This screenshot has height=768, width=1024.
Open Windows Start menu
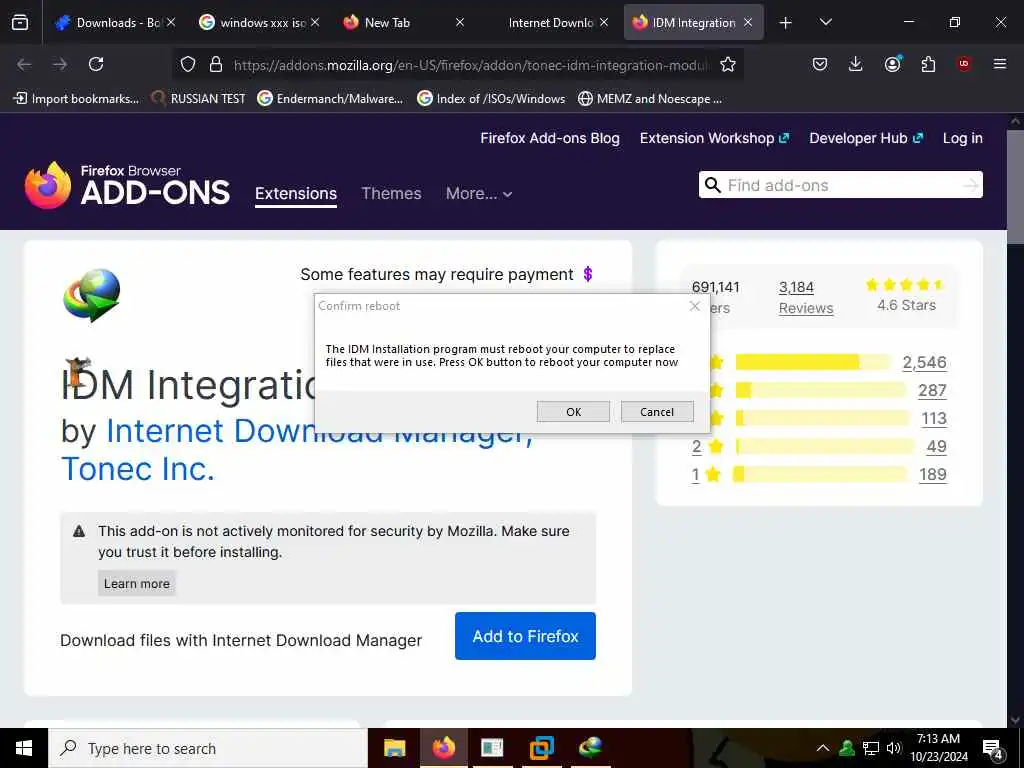click(x=24, y=748)
